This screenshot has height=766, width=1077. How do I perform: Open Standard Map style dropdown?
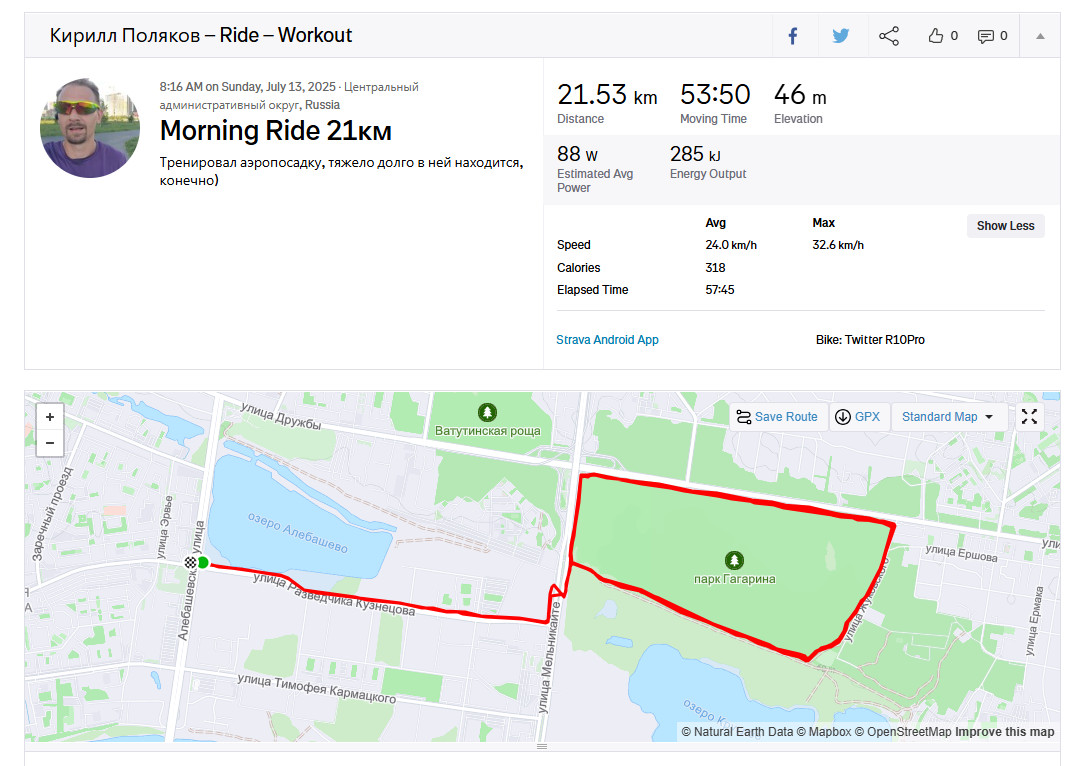(x=948, y=417)
